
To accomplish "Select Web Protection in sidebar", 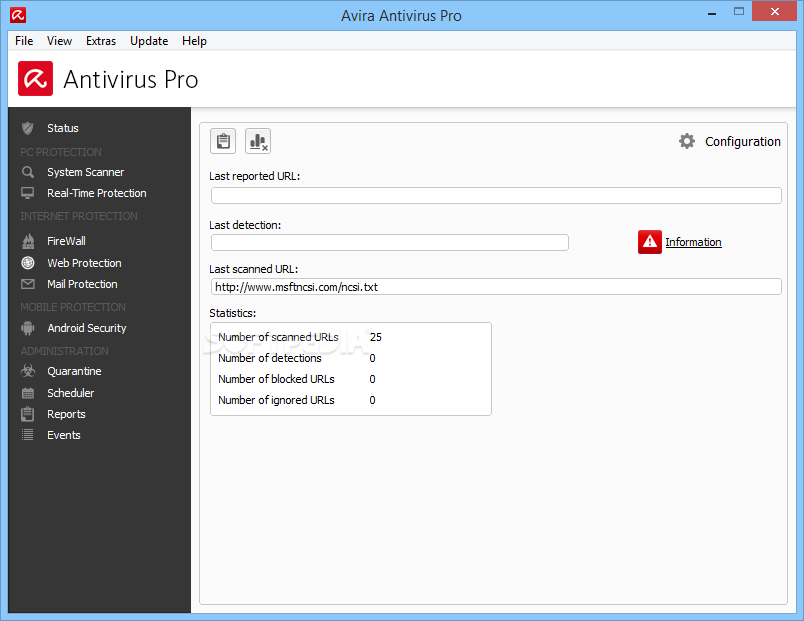I will [x=85, y=263].
